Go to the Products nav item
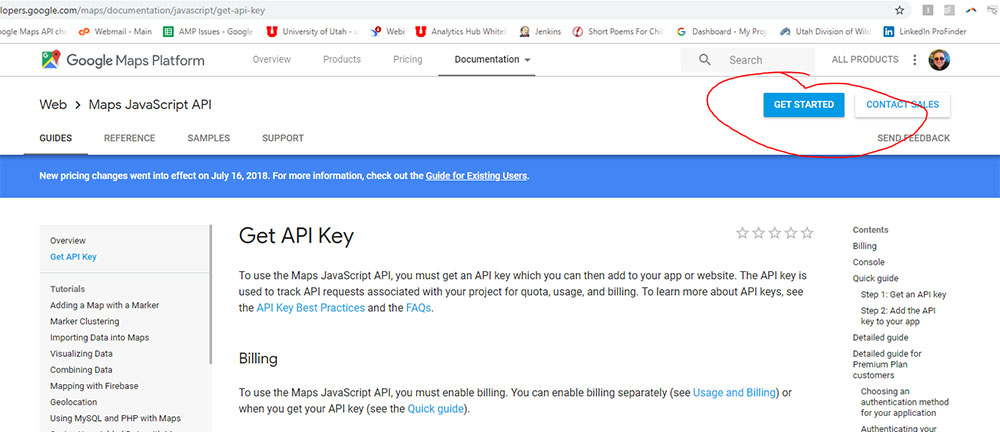Image resolution: width=1000 pixels, height=432 pixels. [x=342, y=59]
